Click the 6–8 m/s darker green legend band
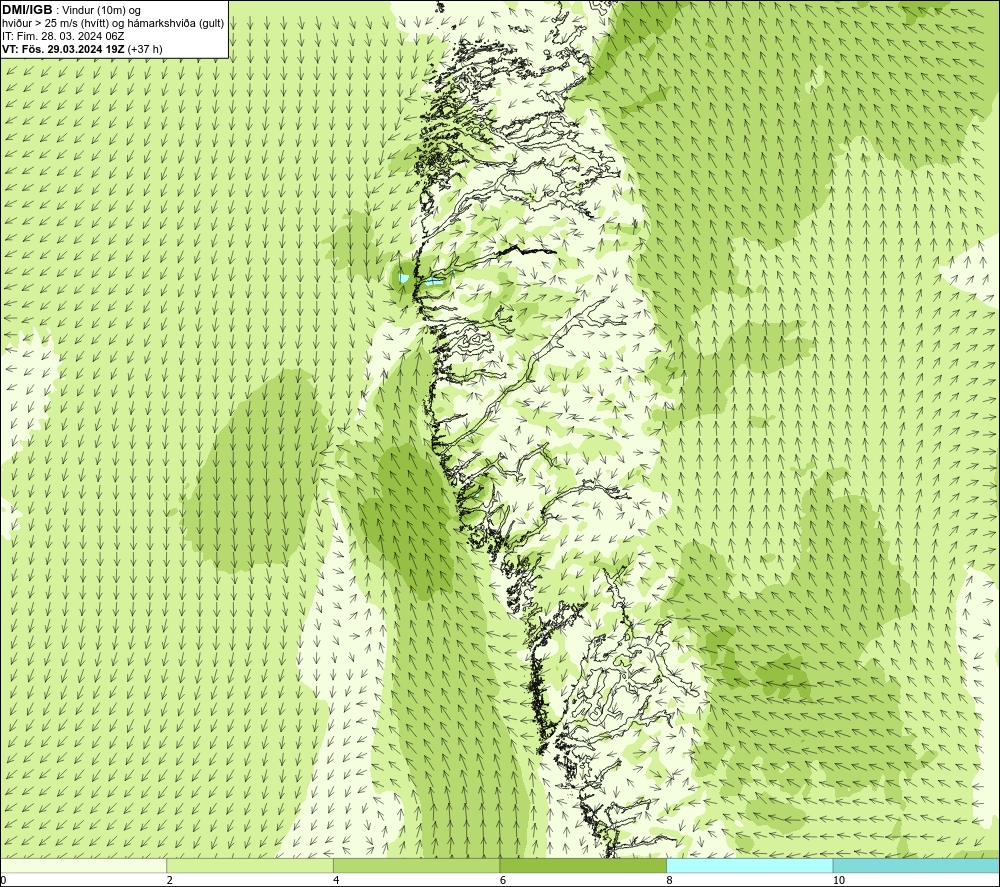This screenshot has width=1000, height=887. coord(583,865)
